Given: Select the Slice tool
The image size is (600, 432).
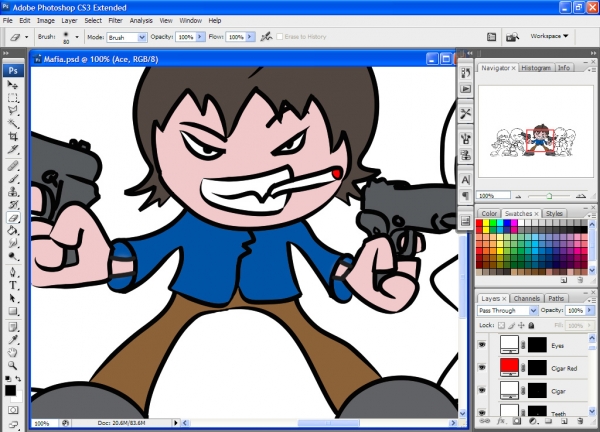Looking at the screenshot, I should point(13,149).
